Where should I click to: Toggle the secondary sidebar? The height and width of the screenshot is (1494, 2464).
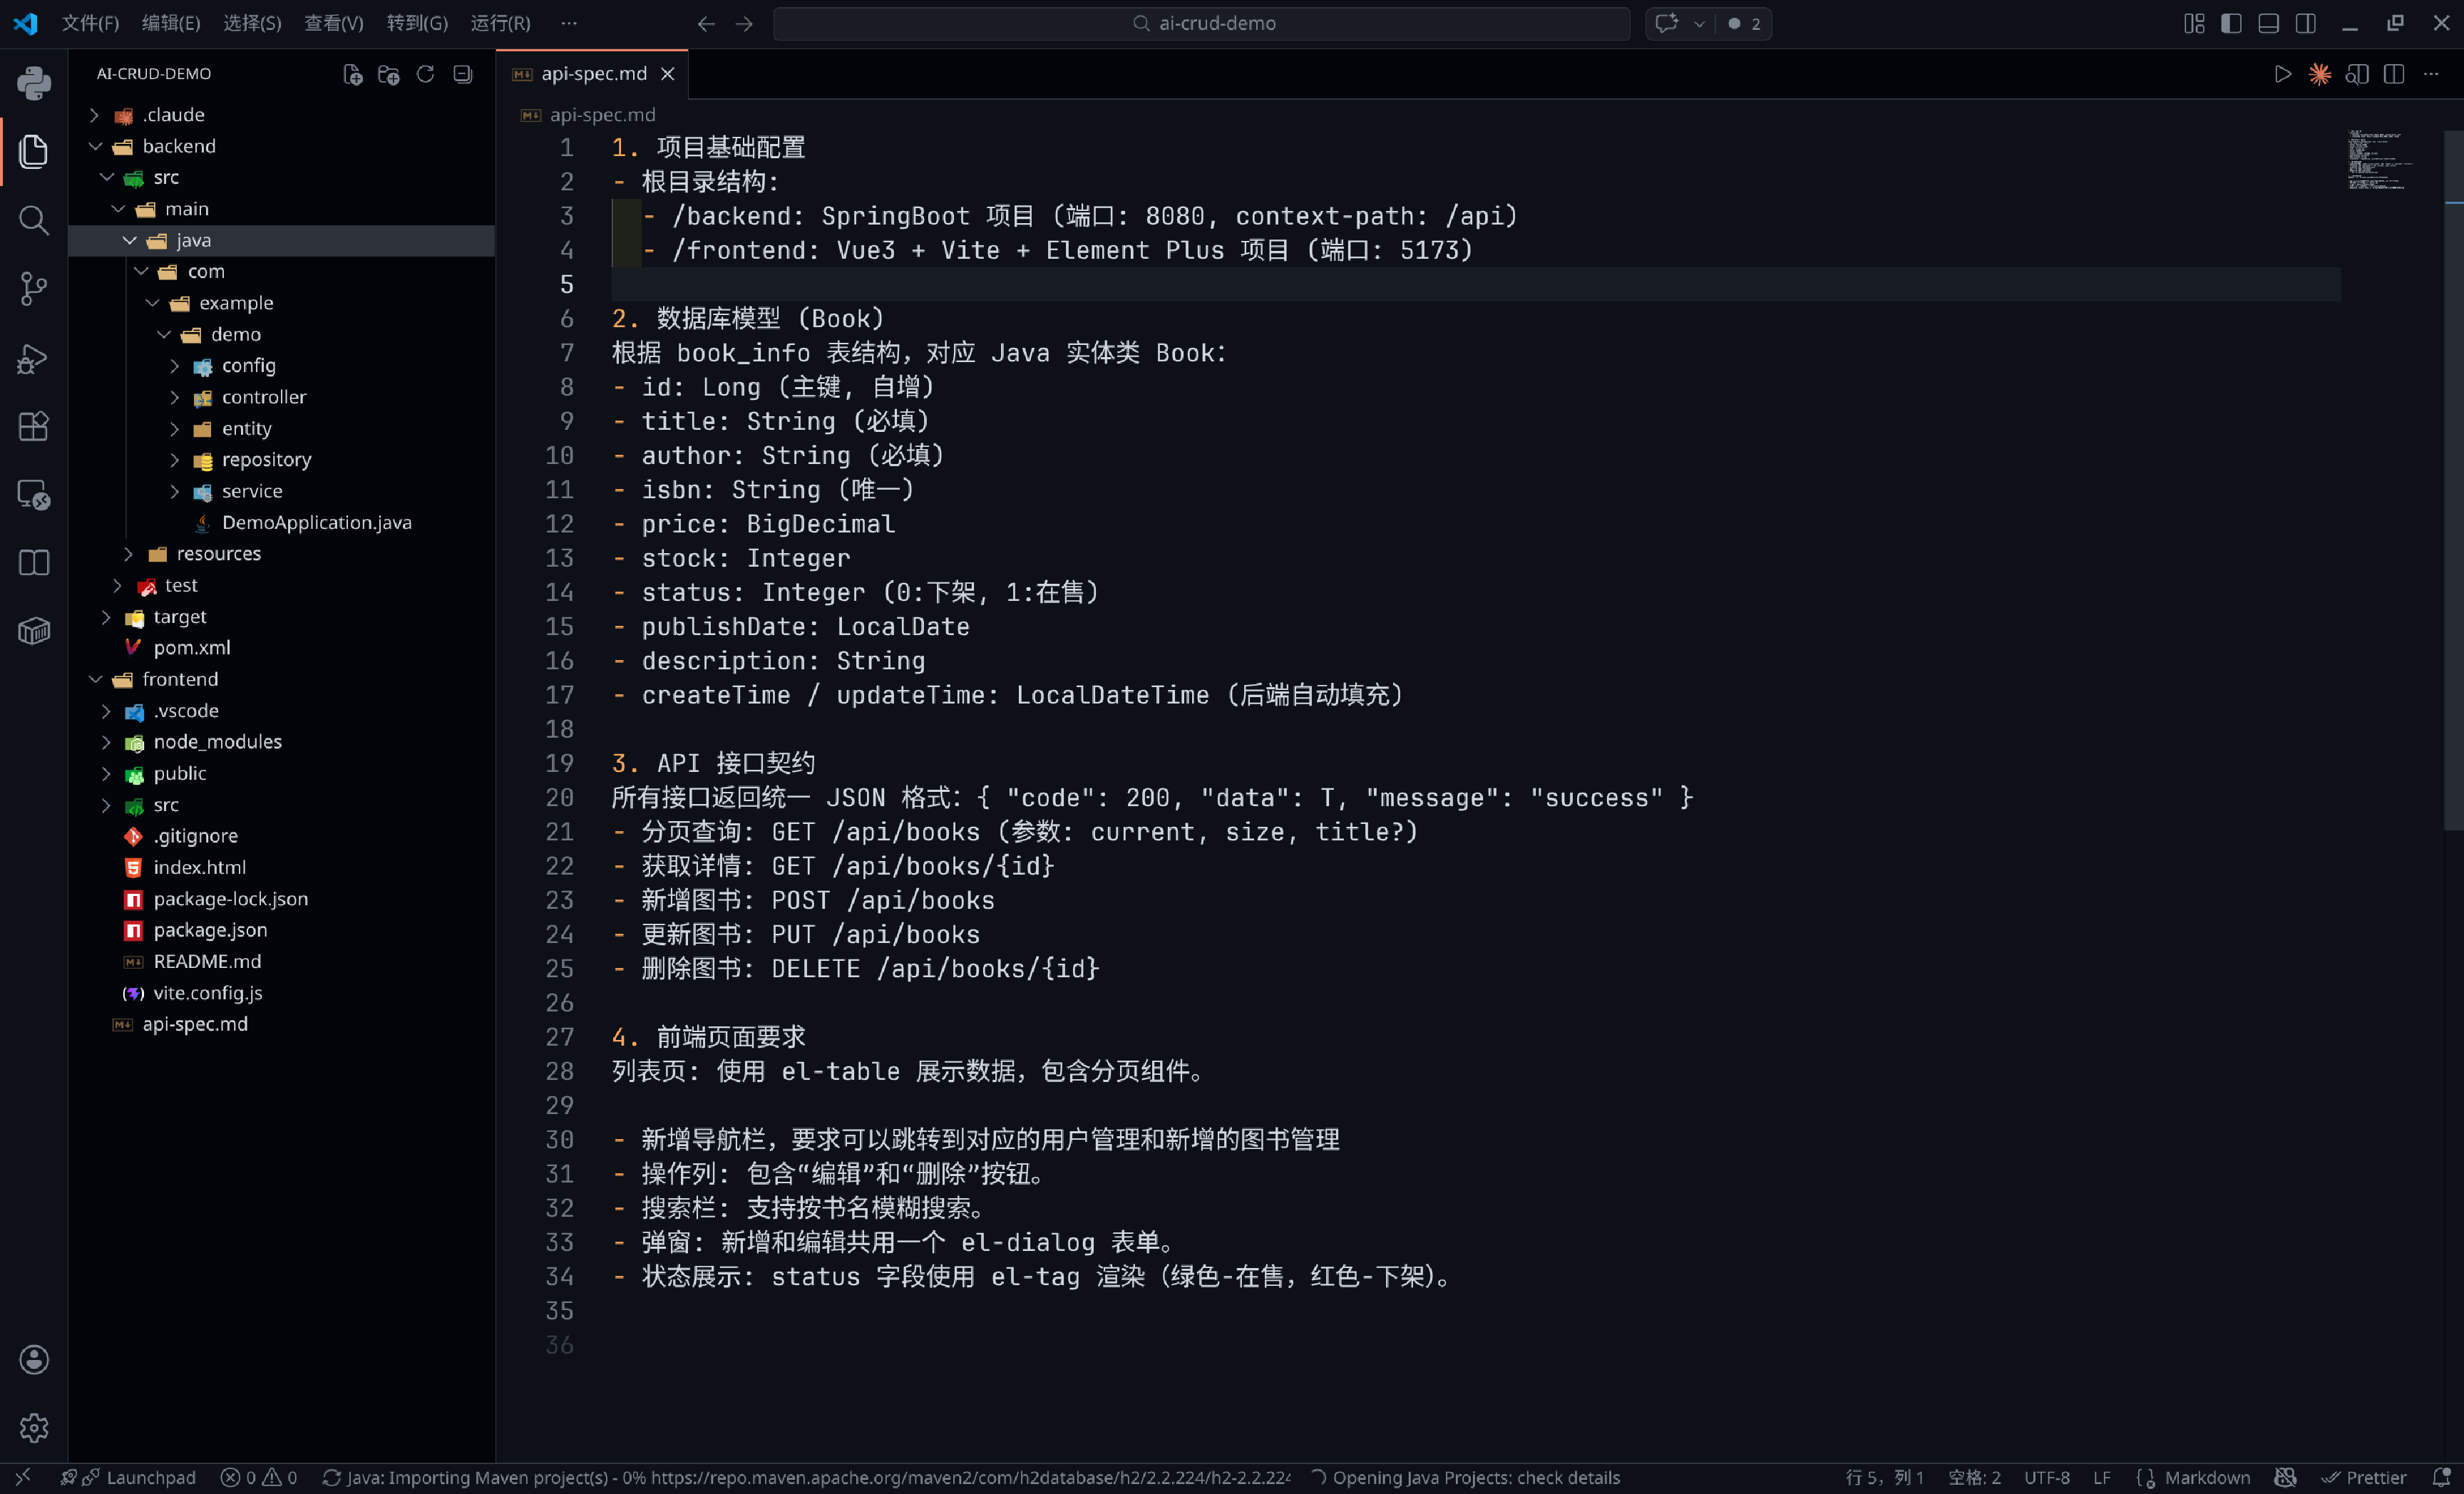(2305, 23)
